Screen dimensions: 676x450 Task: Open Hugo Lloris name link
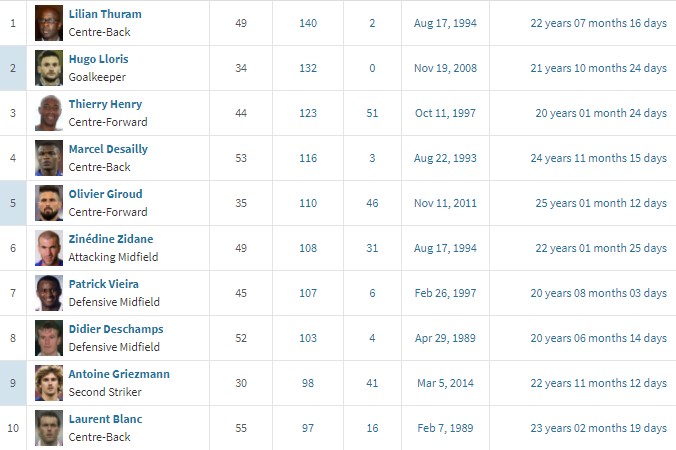98,60
